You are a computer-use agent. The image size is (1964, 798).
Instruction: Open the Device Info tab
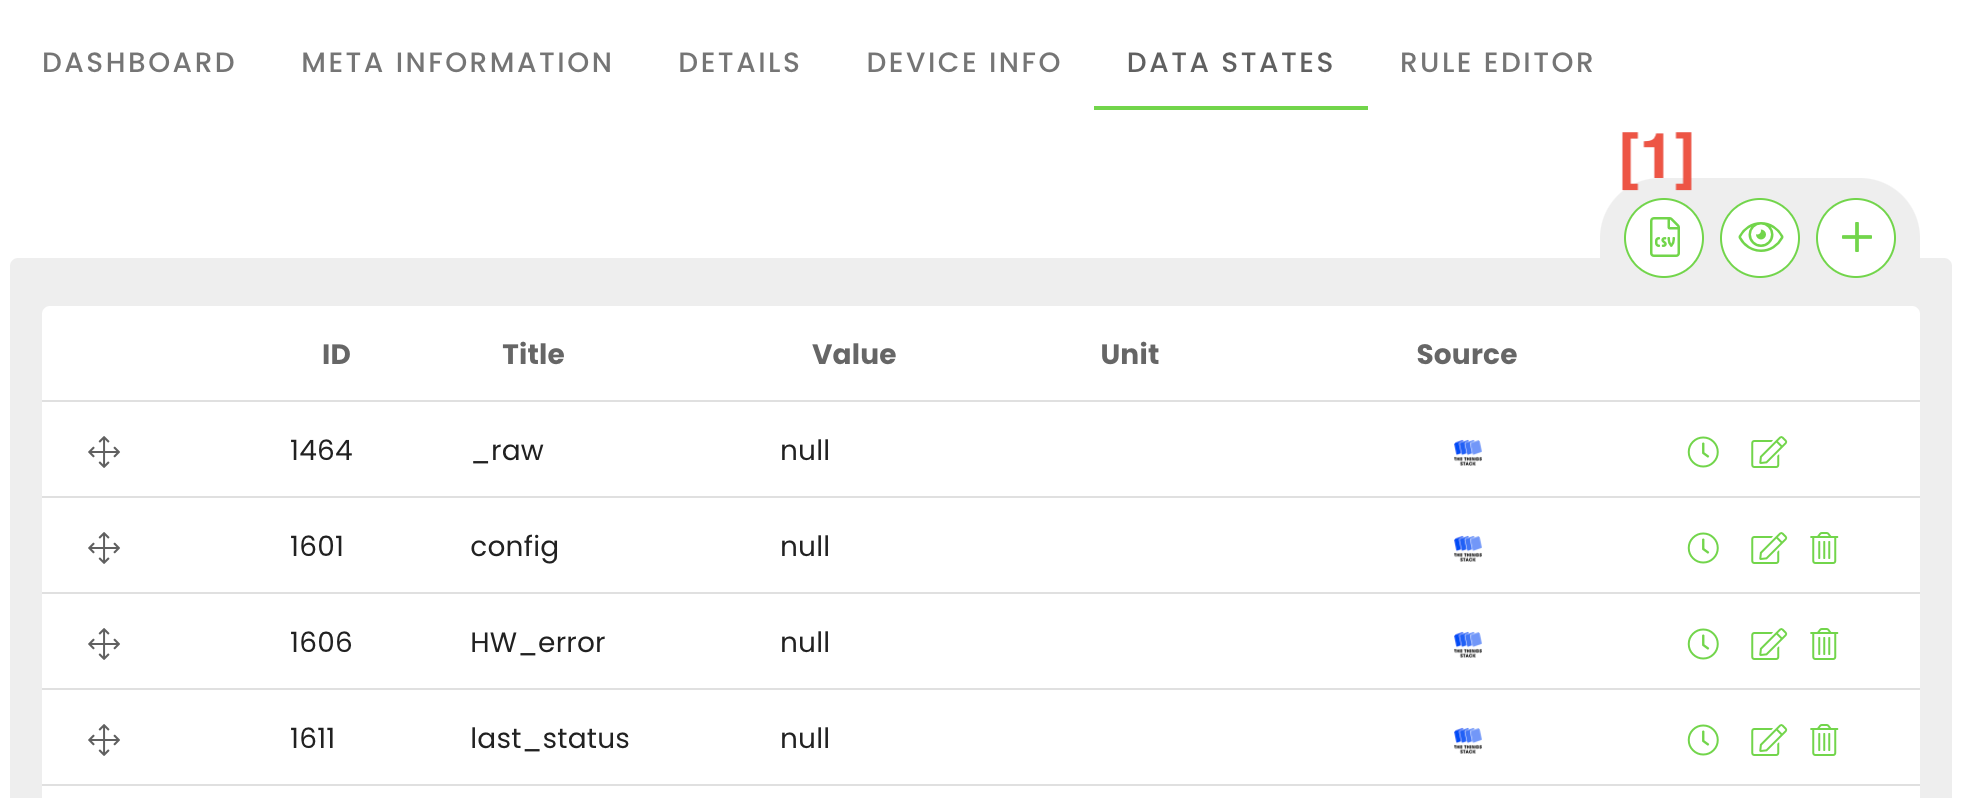point(963,63)
